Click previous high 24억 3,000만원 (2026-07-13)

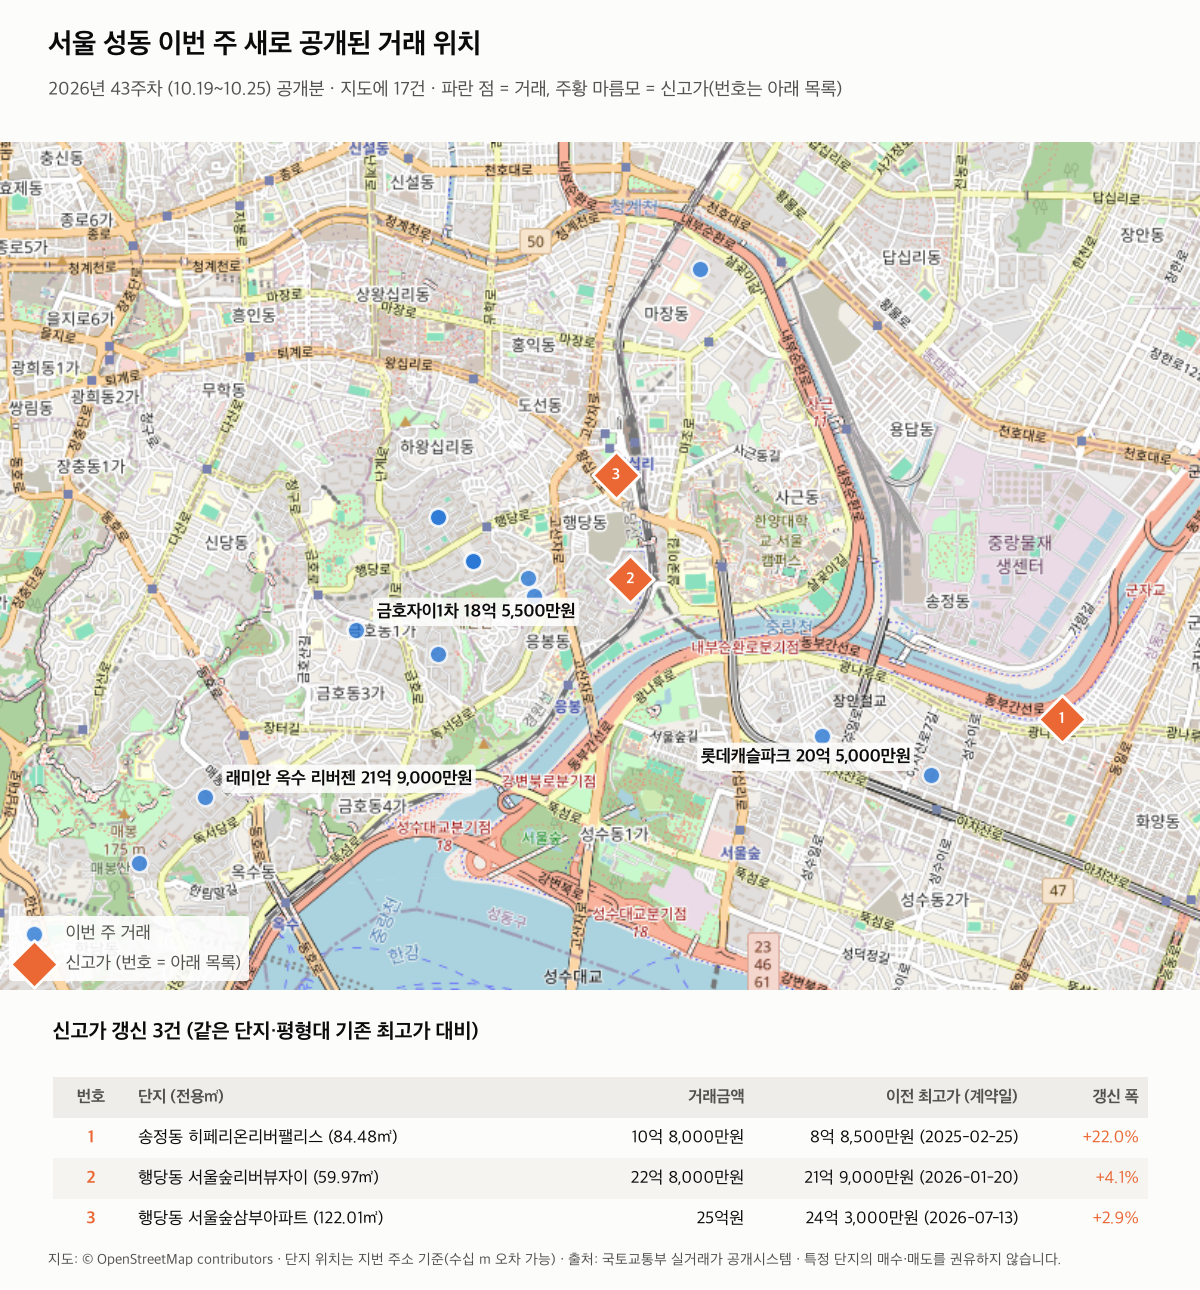912,1218
